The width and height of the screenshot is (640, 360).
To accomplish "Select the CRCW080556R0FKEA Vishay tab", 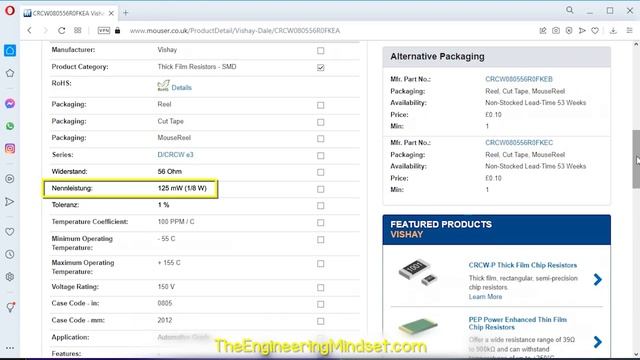I will tap(69, 13).
